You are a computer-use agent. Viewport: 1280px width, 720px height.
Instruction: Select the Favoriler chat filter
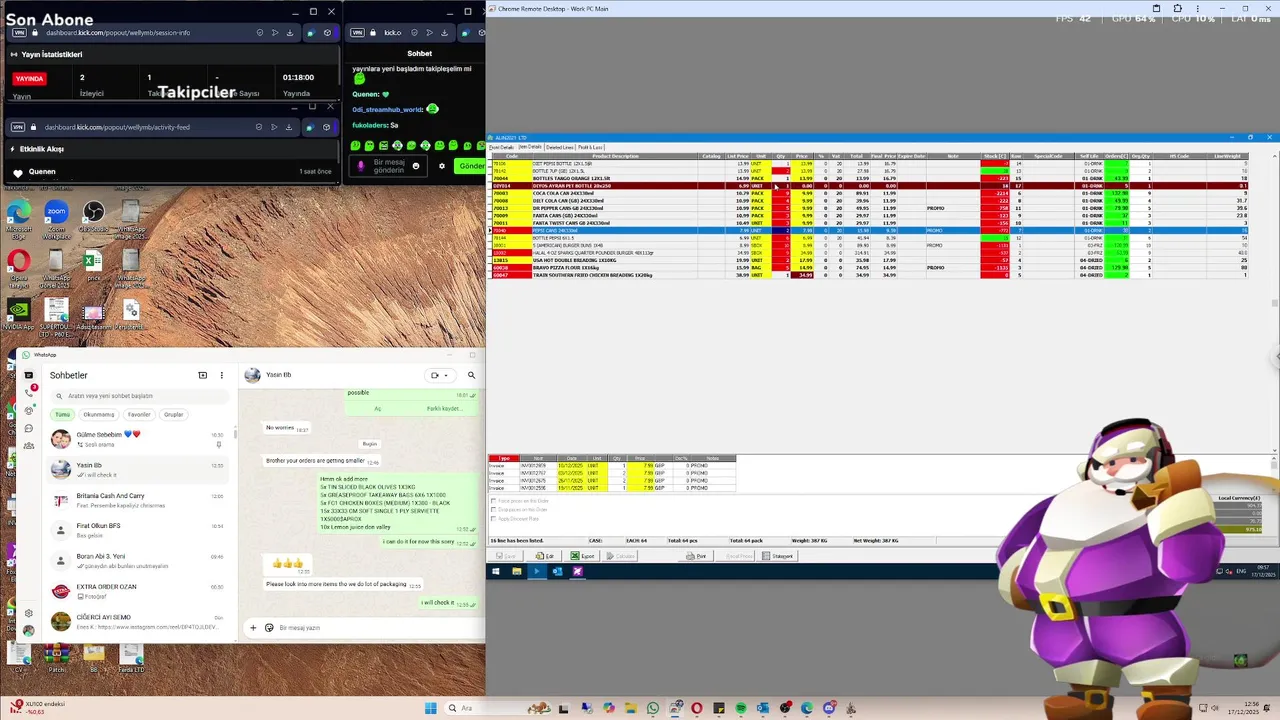[139, 414]
